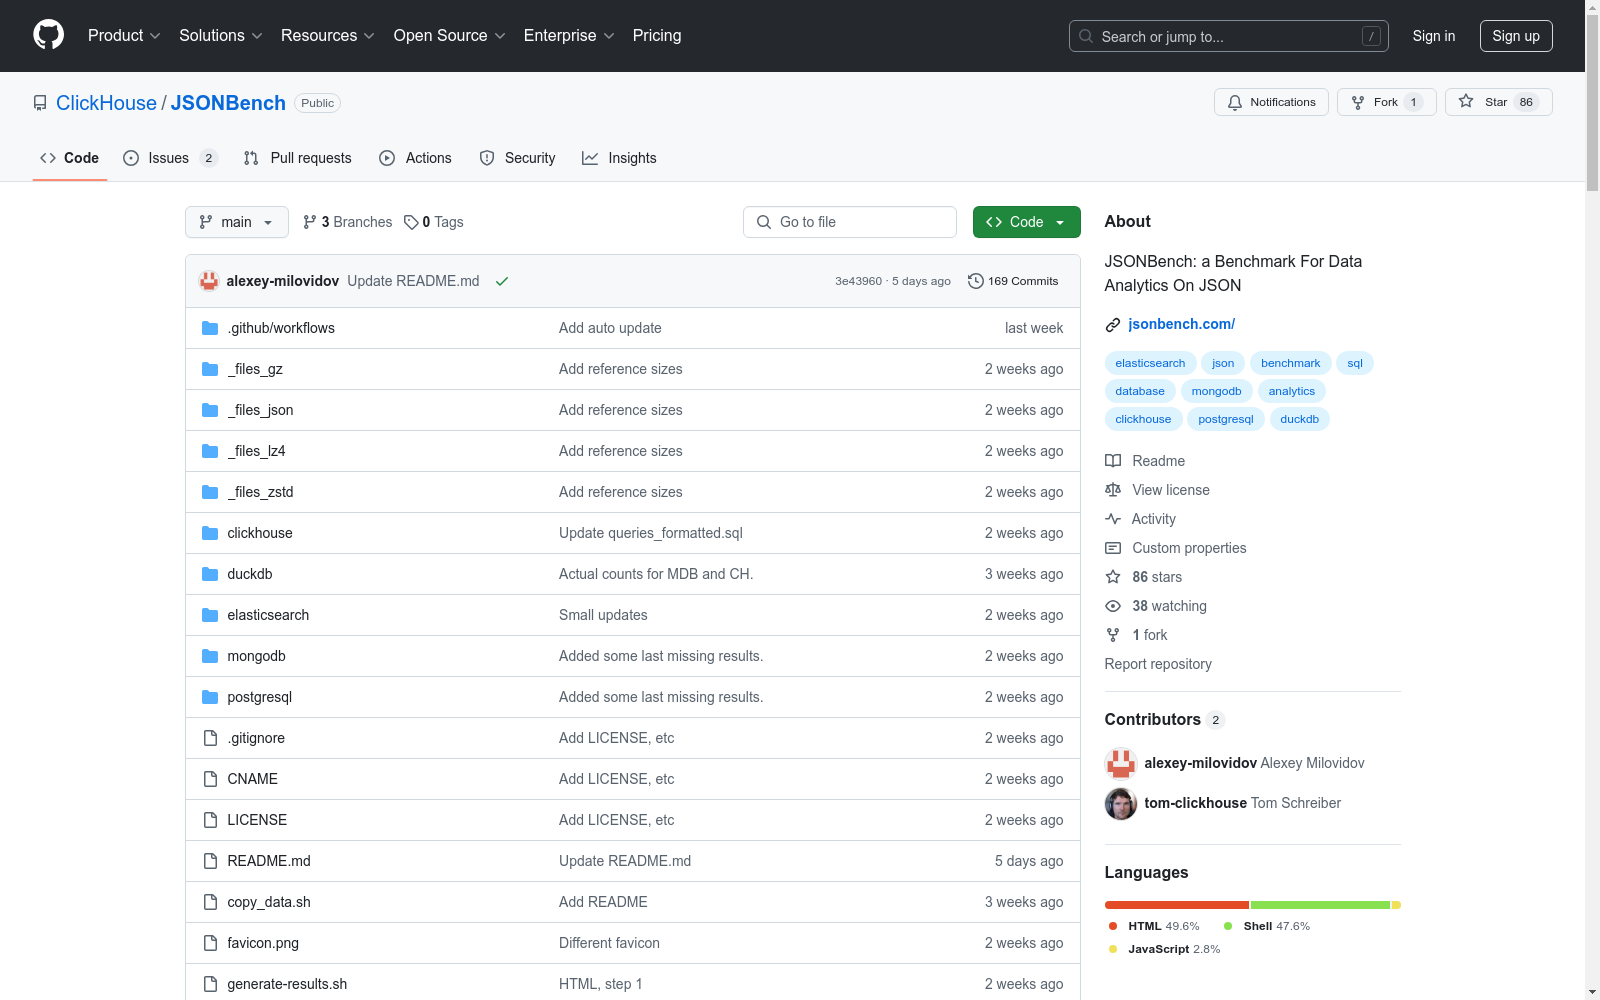The width and height of the screenshot is (1600, 1000).
Task: Open commit 'Actual counts for MDB and CH.'
Action: (x=656, y=574)
